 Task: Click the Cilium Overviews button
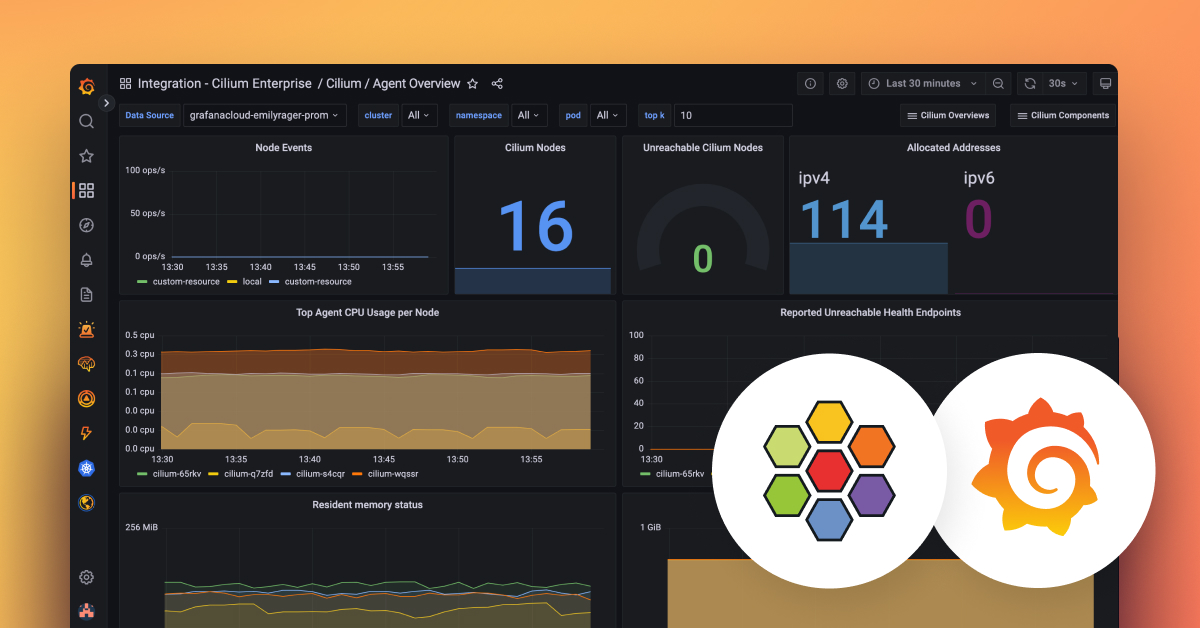947,115
